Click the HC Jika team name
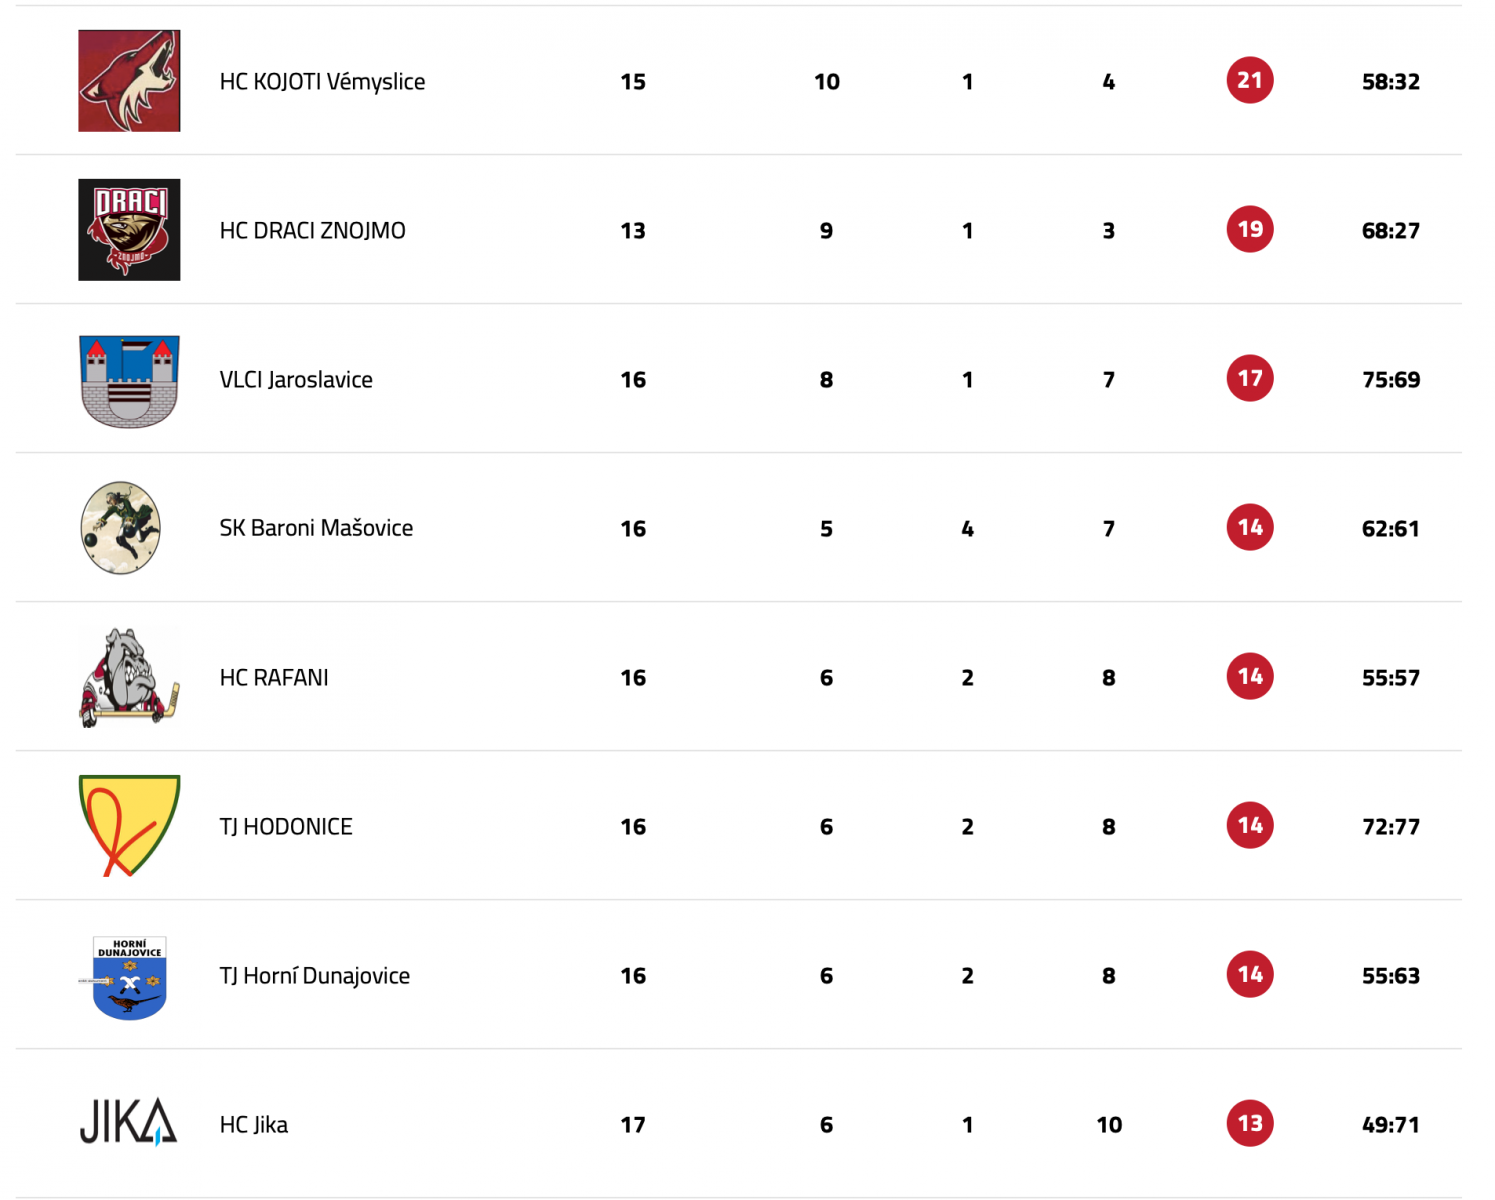 [x=253, y=1125]
